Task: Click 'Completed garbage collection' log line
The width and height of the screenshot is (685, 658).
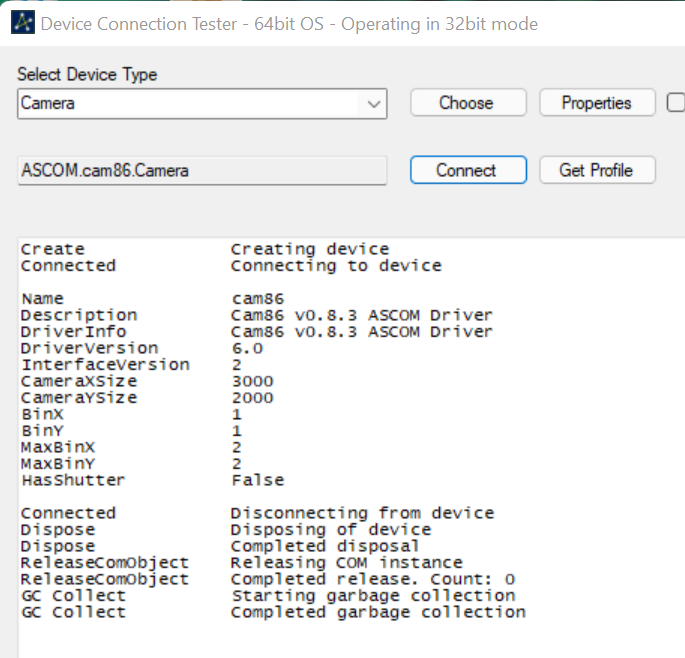Action: click(378, 612)
